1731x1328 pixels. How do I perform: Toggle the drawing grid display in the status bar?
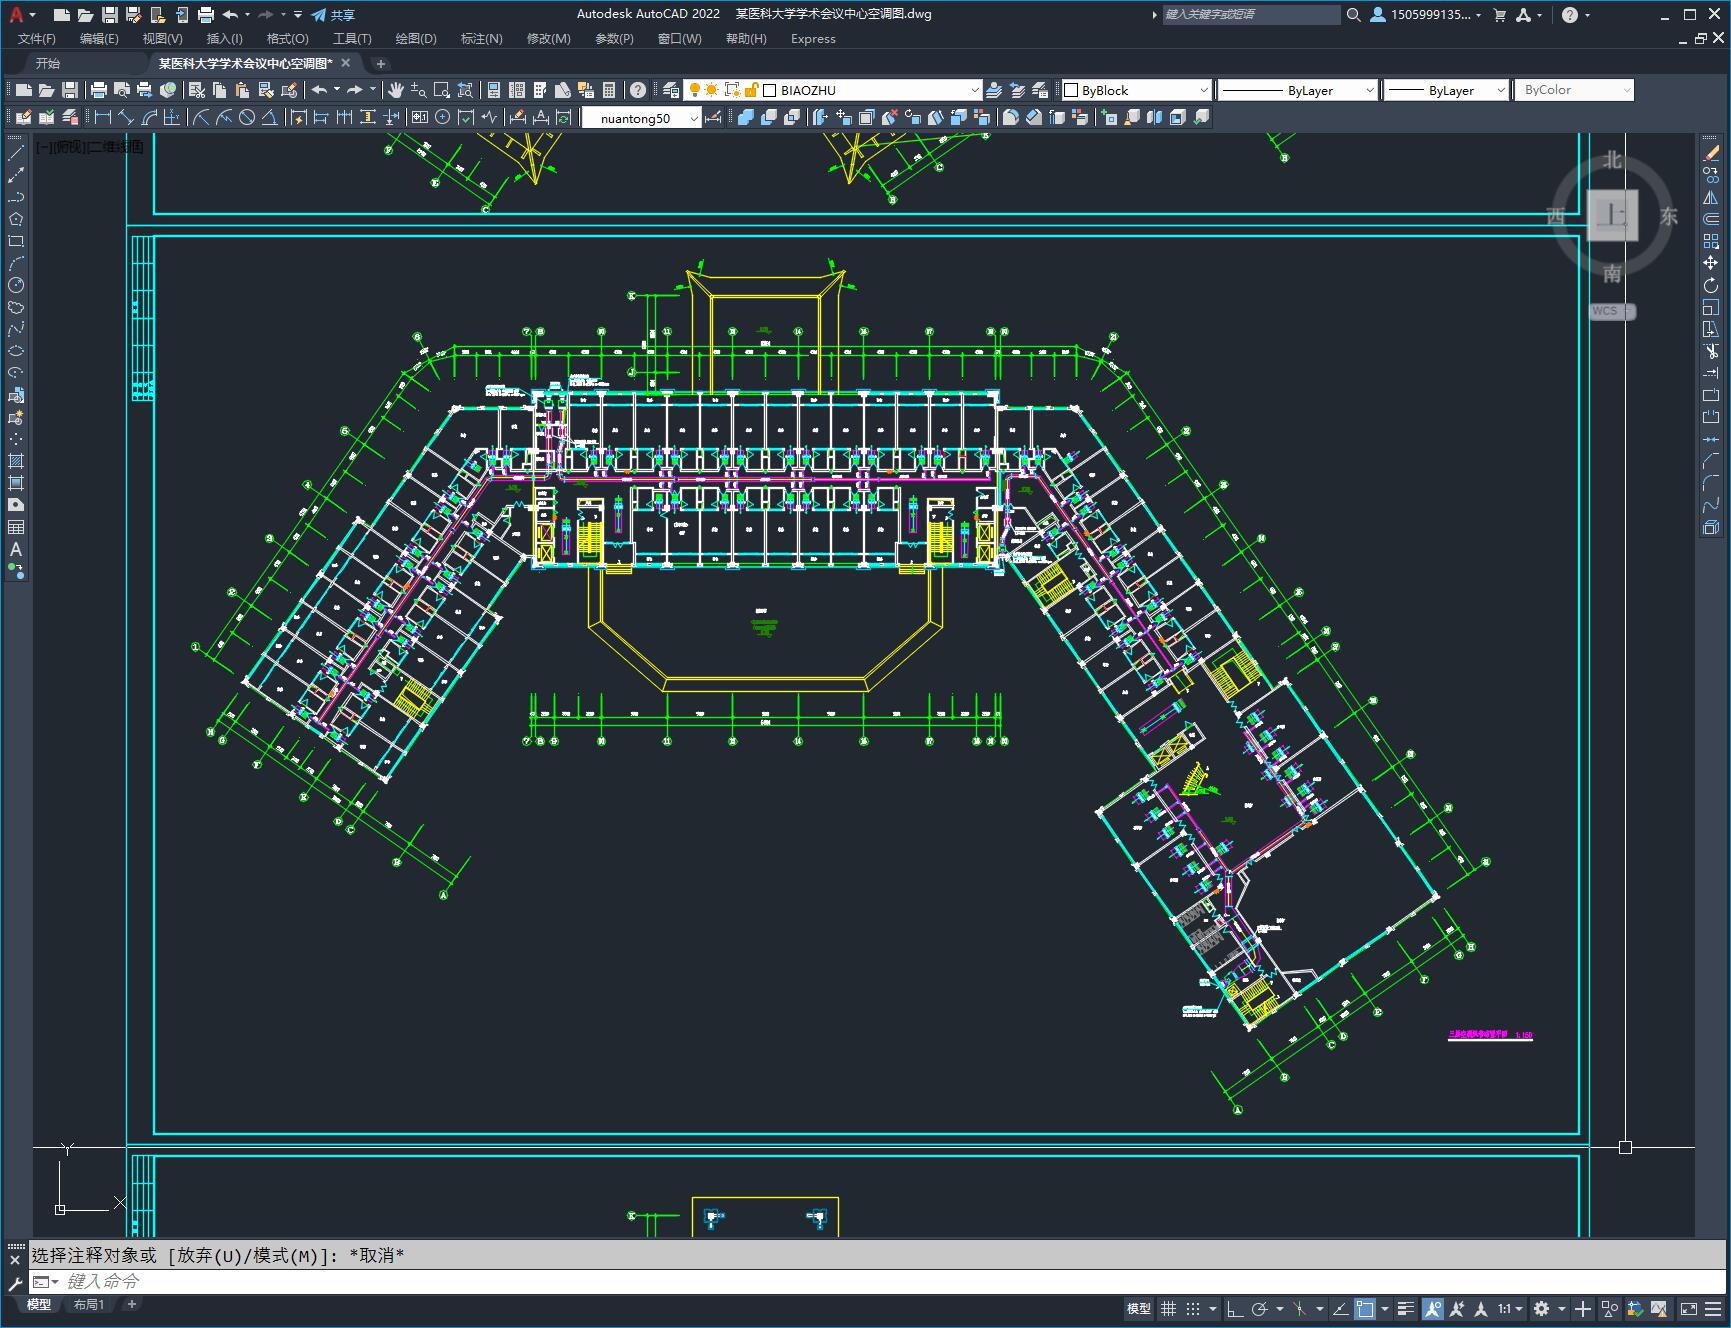1168,1308
